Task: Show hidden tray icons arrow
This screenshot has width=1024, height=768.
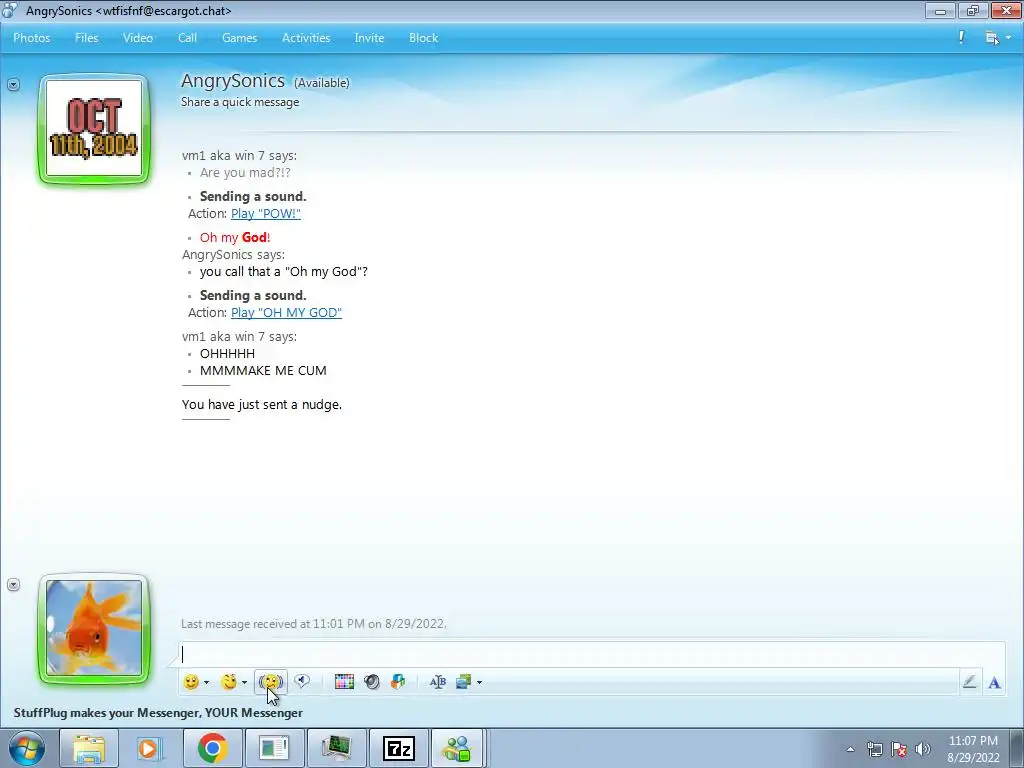Action: (x=850, y=749)
